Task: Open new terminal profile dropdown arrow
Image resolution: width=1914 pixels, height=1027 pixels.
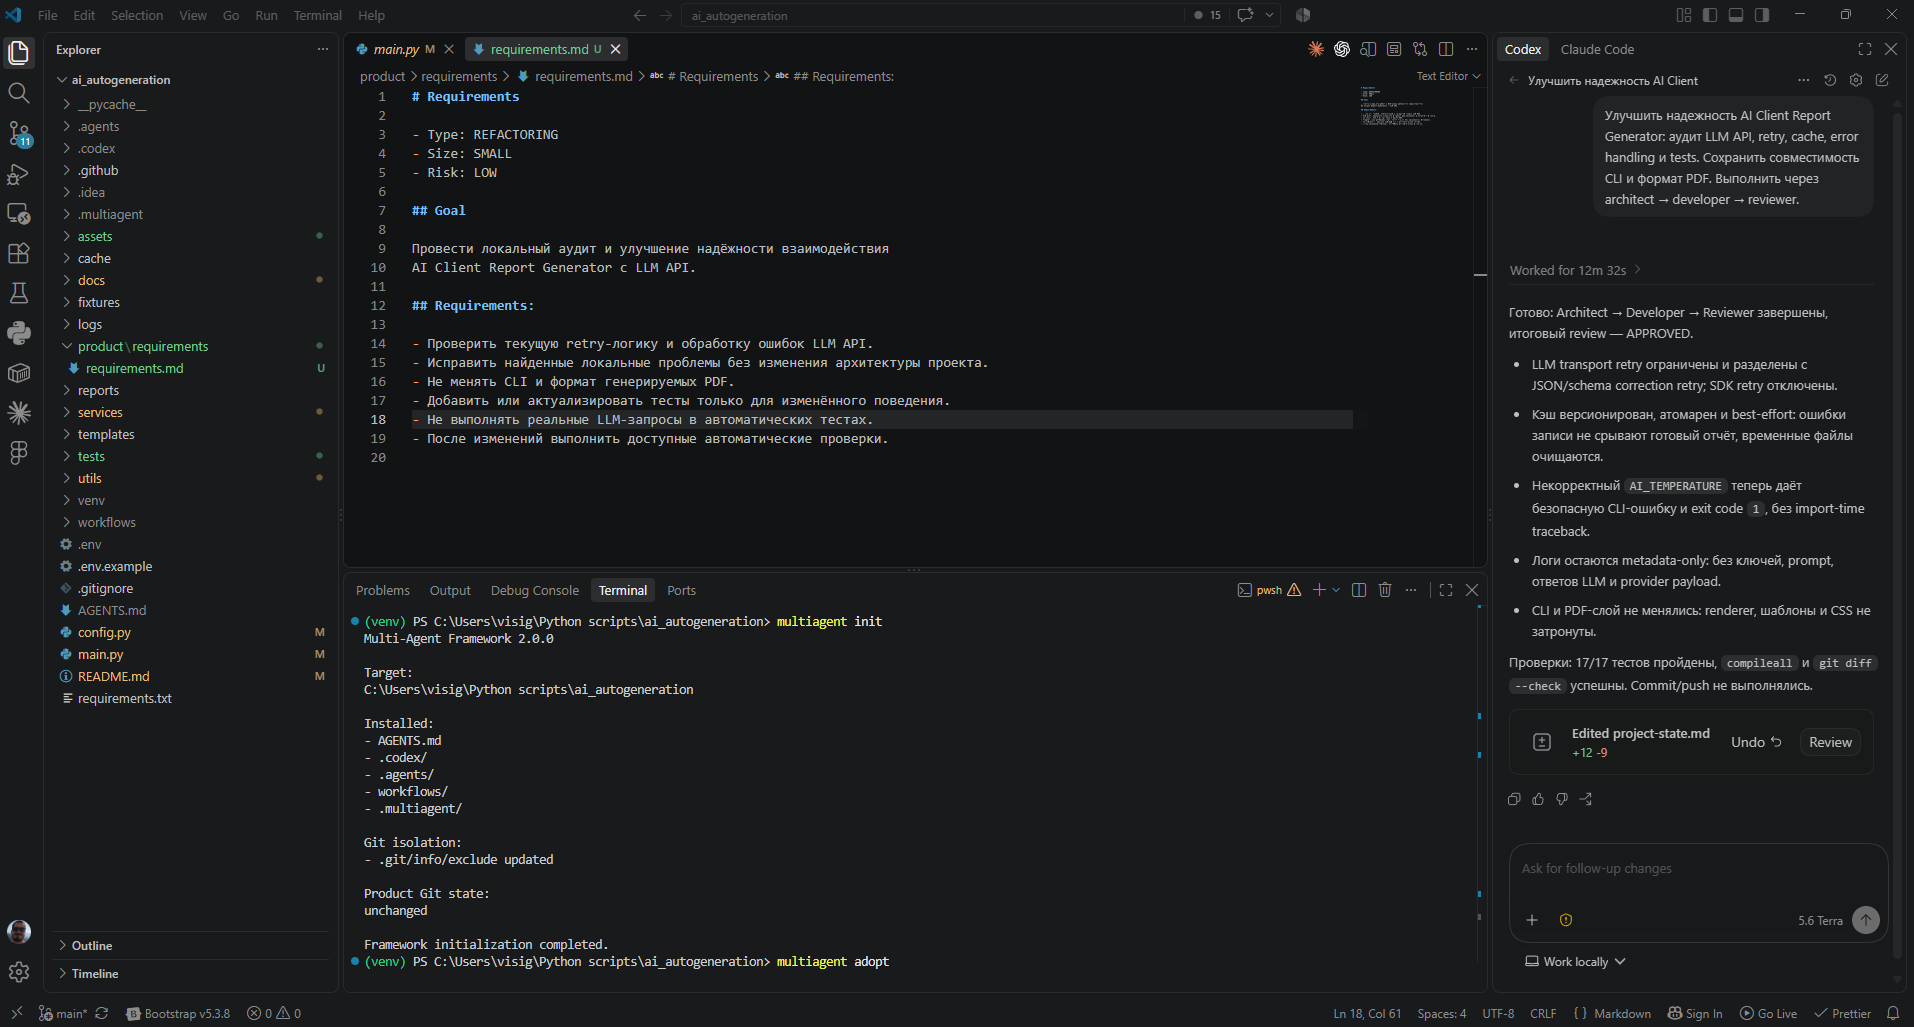Action: [x=1336, y=590]
